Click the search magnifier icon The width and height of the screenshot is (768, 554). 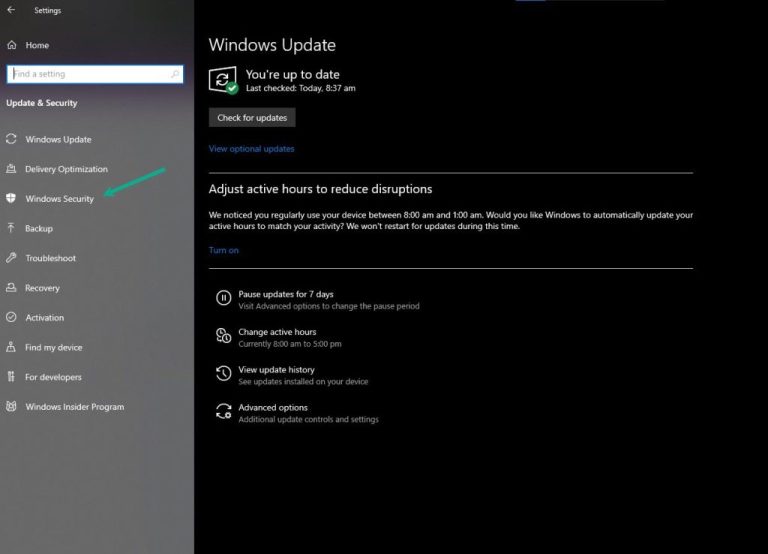pos(175,74)
